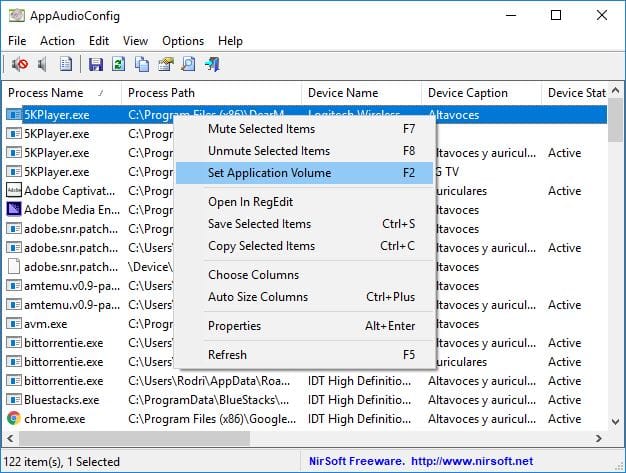This screenshot has height=473, width=626.
Task: Click the green Refresh toolbar icon
Action: click(x=119, y=64)
